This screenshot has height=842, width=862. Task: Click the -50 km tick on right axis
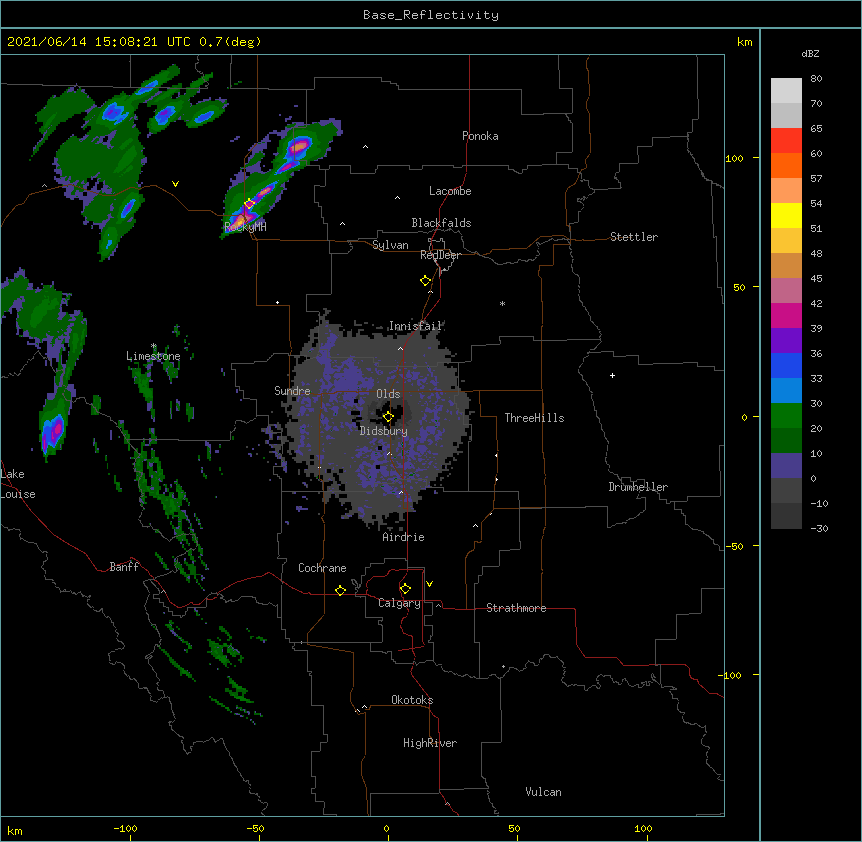[734, 546]
